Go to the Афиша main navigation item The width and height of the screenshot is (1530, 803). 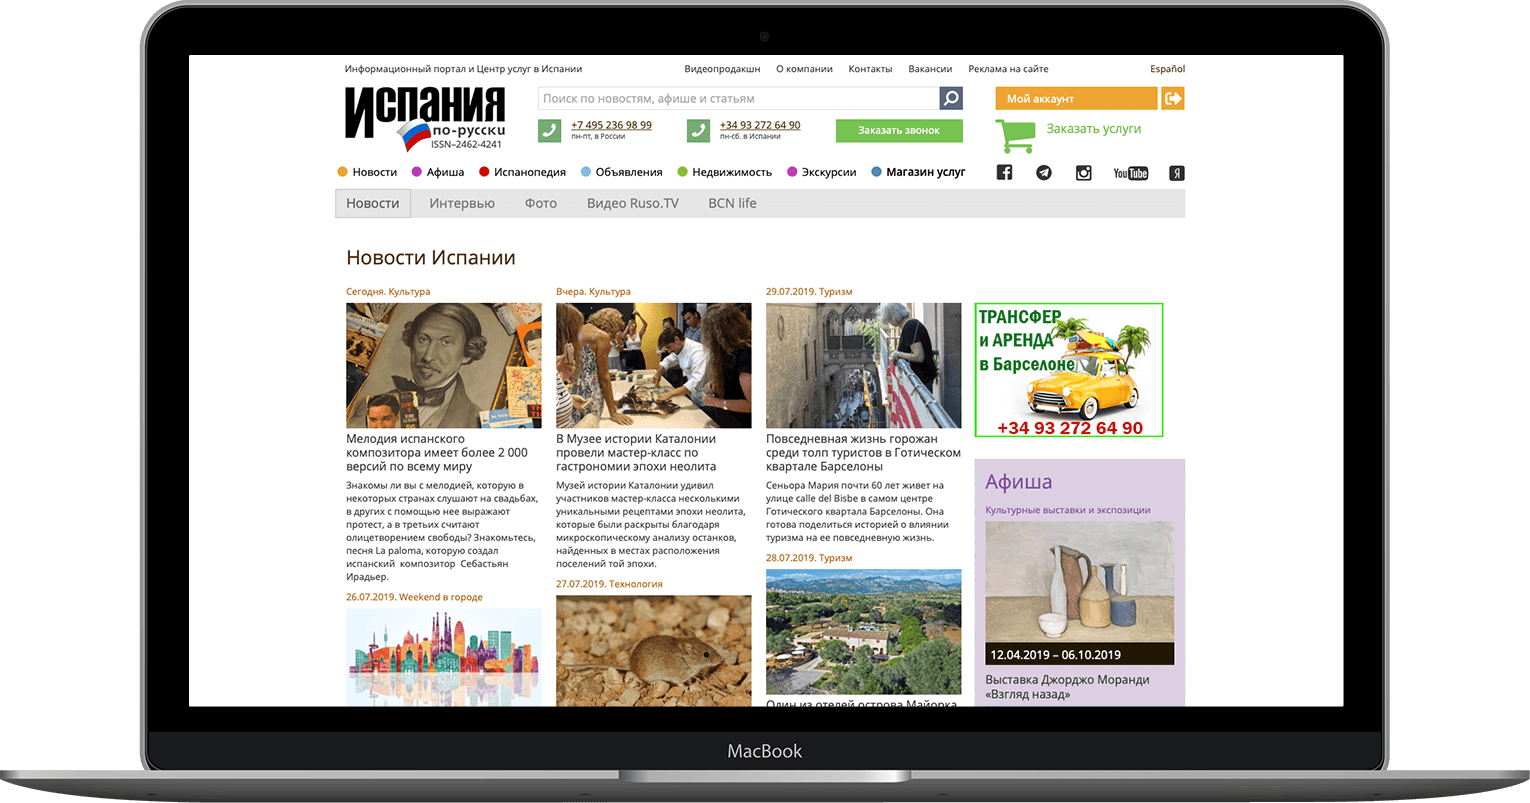[x=438, y=172]
